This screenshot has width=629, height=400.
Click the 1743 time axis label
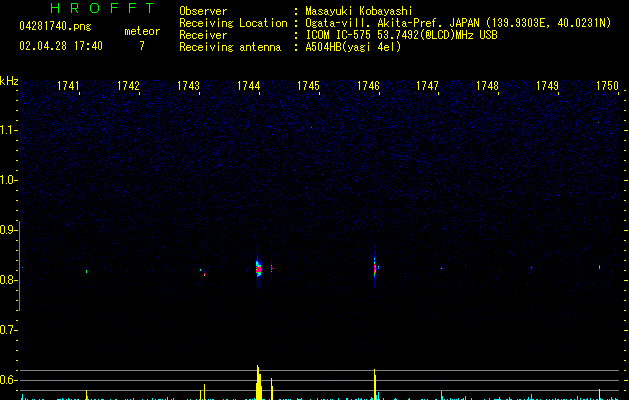[x=188, y=86]
